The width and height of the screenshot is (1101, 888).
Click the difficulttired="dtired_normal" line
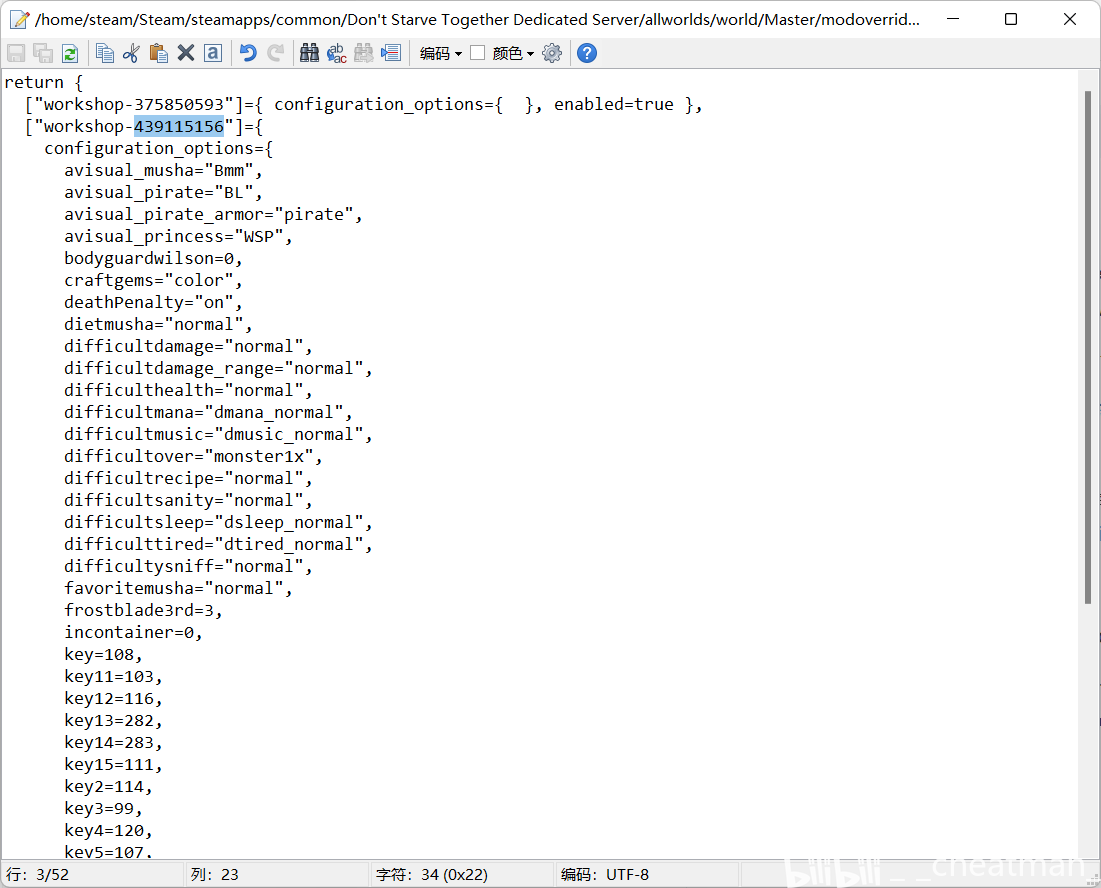(218, 544)
